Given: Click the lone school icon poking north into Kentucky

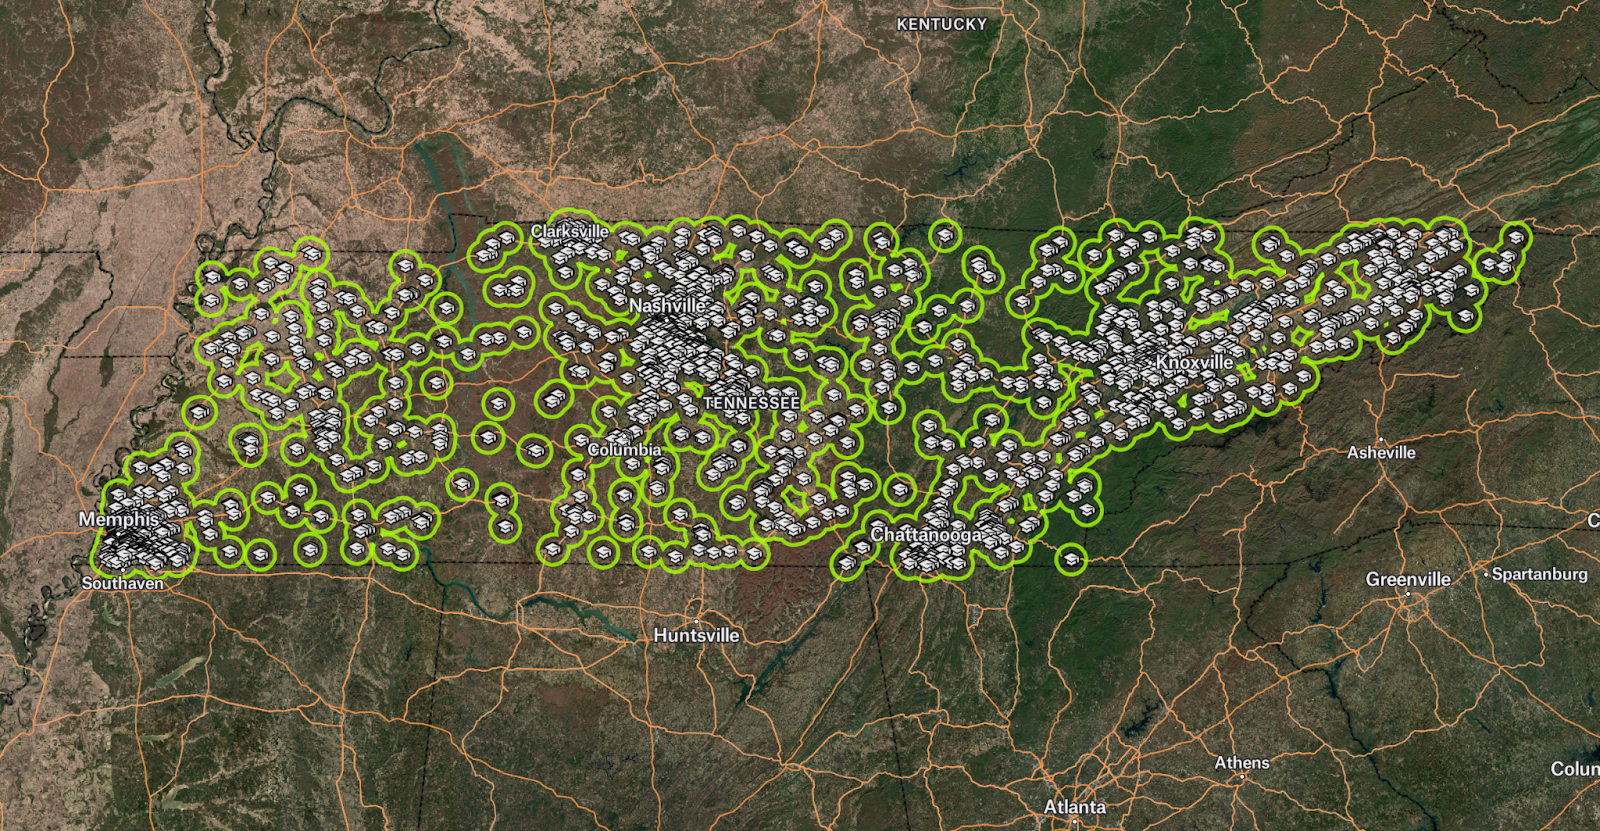Looking at the screenshot, I should click(944, 236).
